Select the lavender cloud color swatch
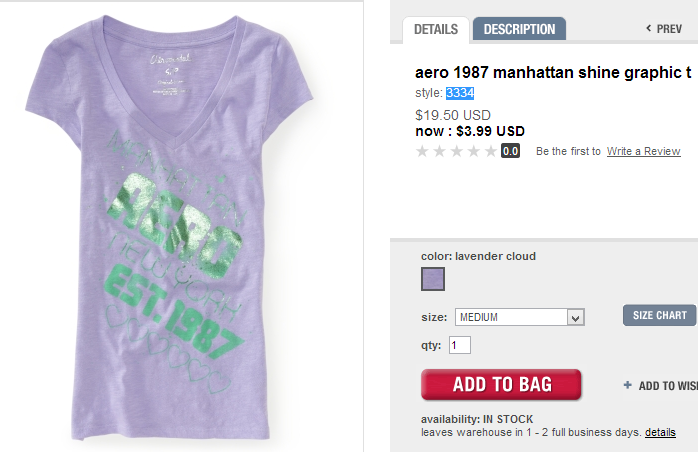Viewport: 698px width, 452px height. (x=433, y=279)
